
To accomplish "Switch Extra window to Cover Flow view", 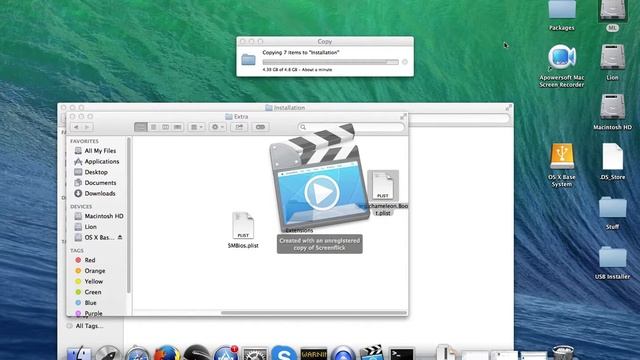I will pyautogui.click(x=178, y=127).
